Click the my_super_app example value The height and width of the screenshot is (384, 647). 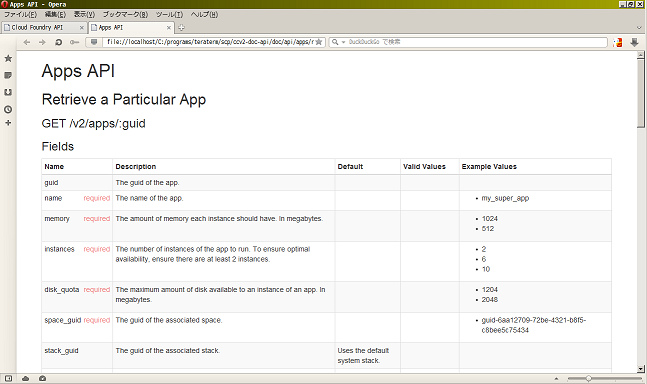[x=505, y=198]
